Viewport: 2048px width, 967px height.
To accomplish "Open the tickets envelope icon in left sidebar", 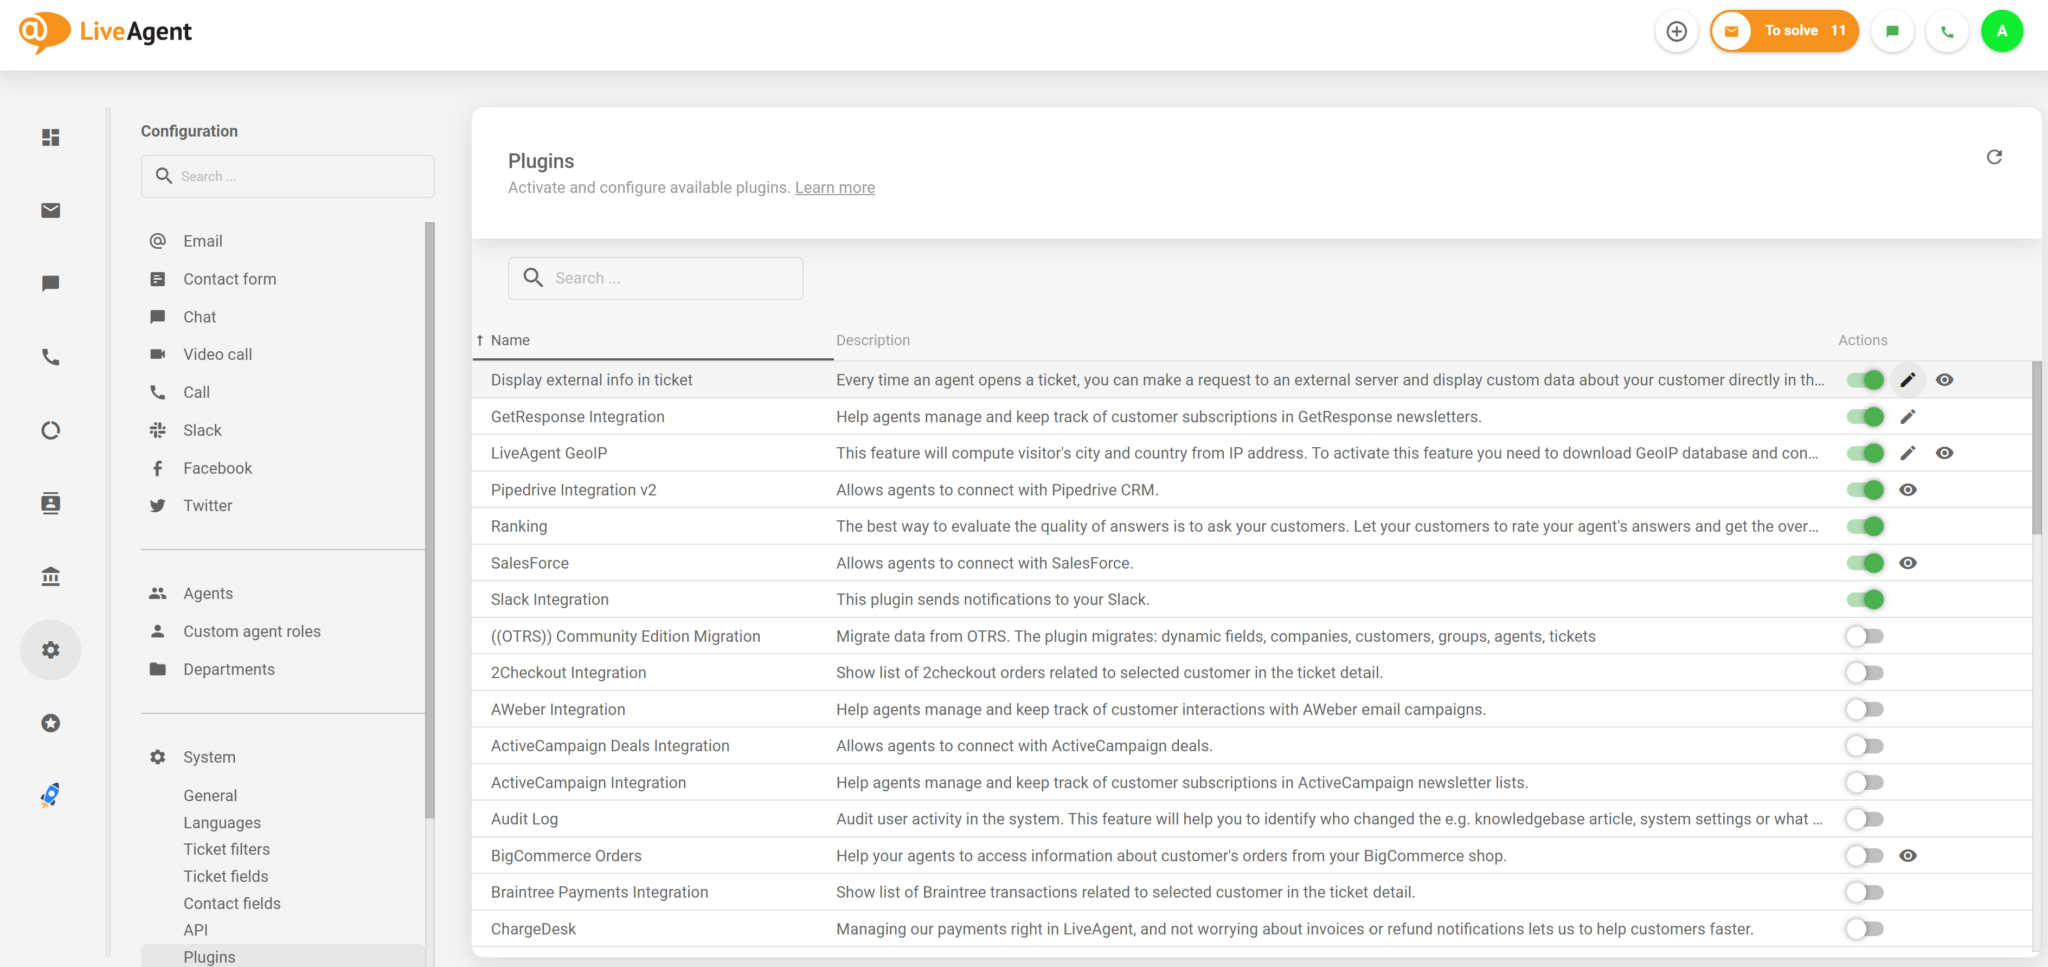I will click(51, 210).
